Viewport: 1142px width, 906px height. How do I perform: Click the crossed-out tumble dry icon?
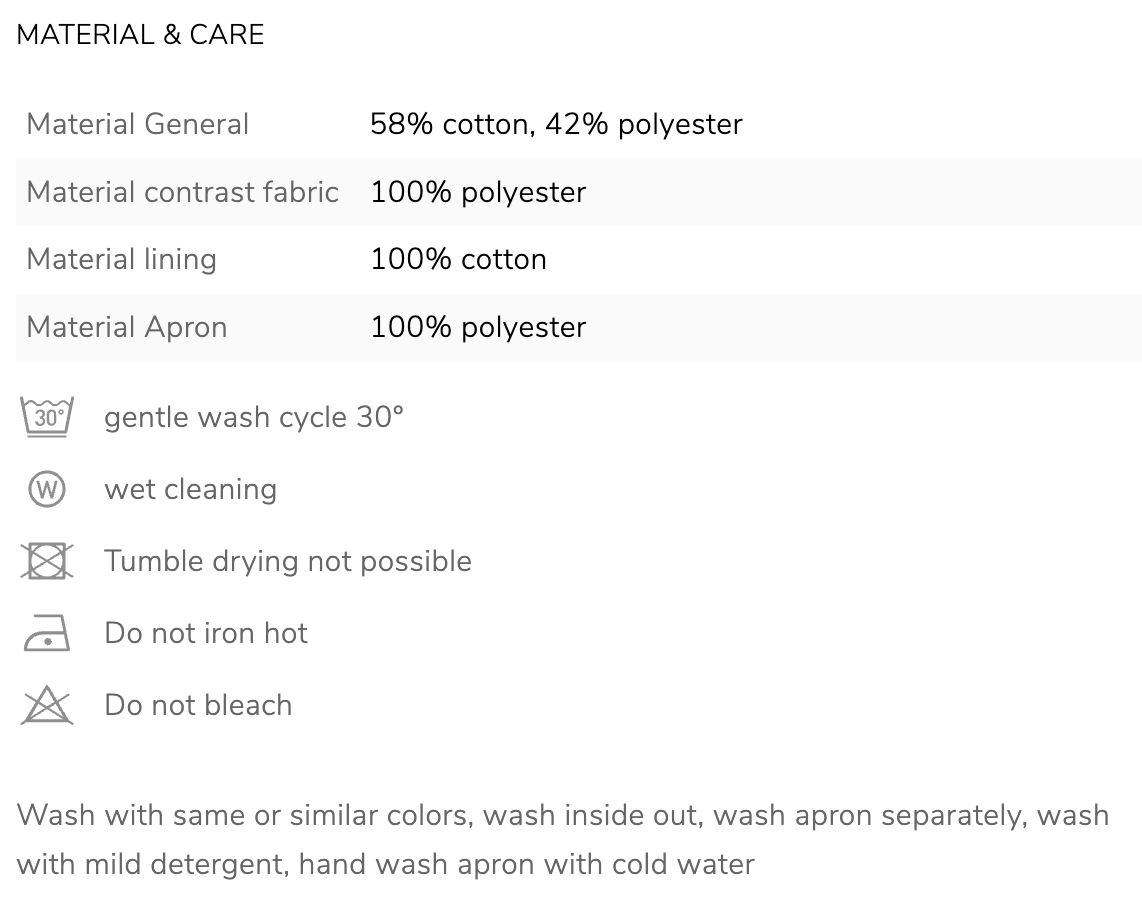click(x=47, y=561)
